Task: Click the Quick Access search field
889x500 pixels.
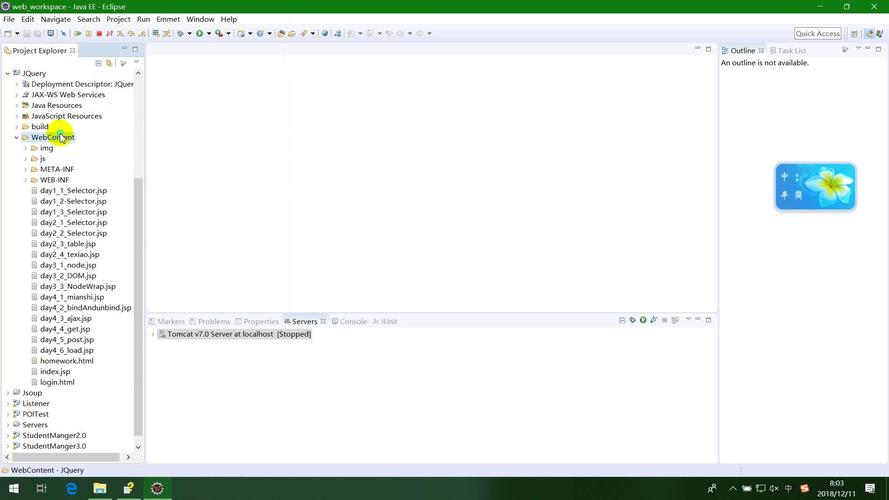Action: pyautogui.click(x=818, y=33)
